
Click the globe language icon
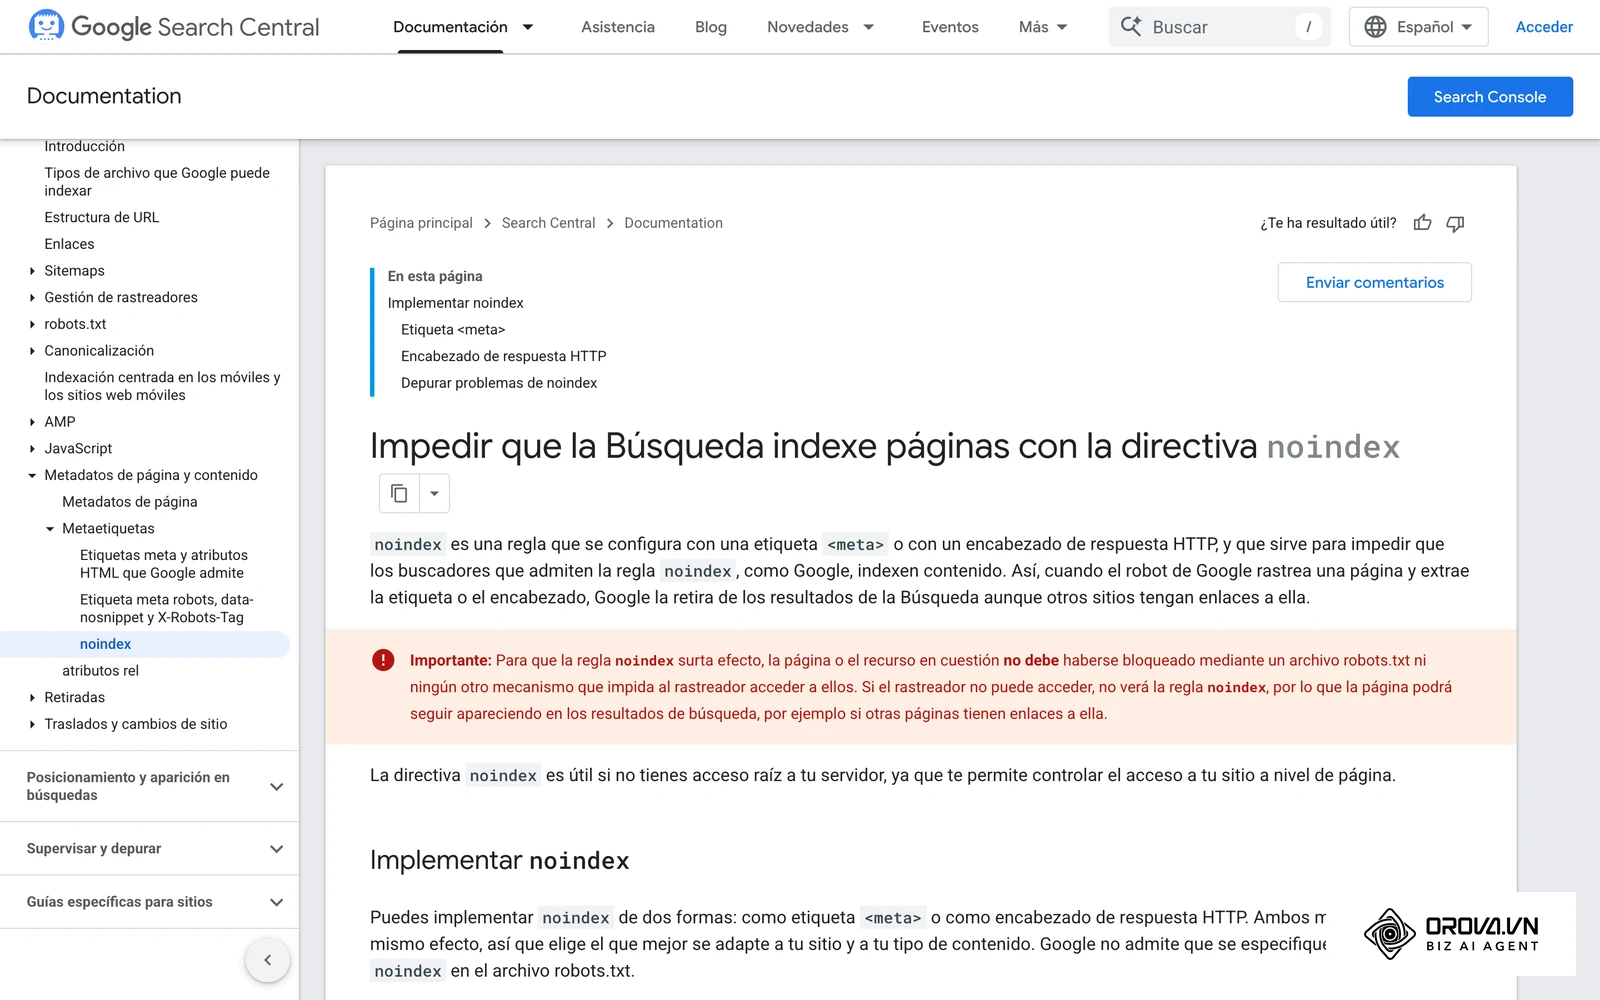pos(1376,27)
